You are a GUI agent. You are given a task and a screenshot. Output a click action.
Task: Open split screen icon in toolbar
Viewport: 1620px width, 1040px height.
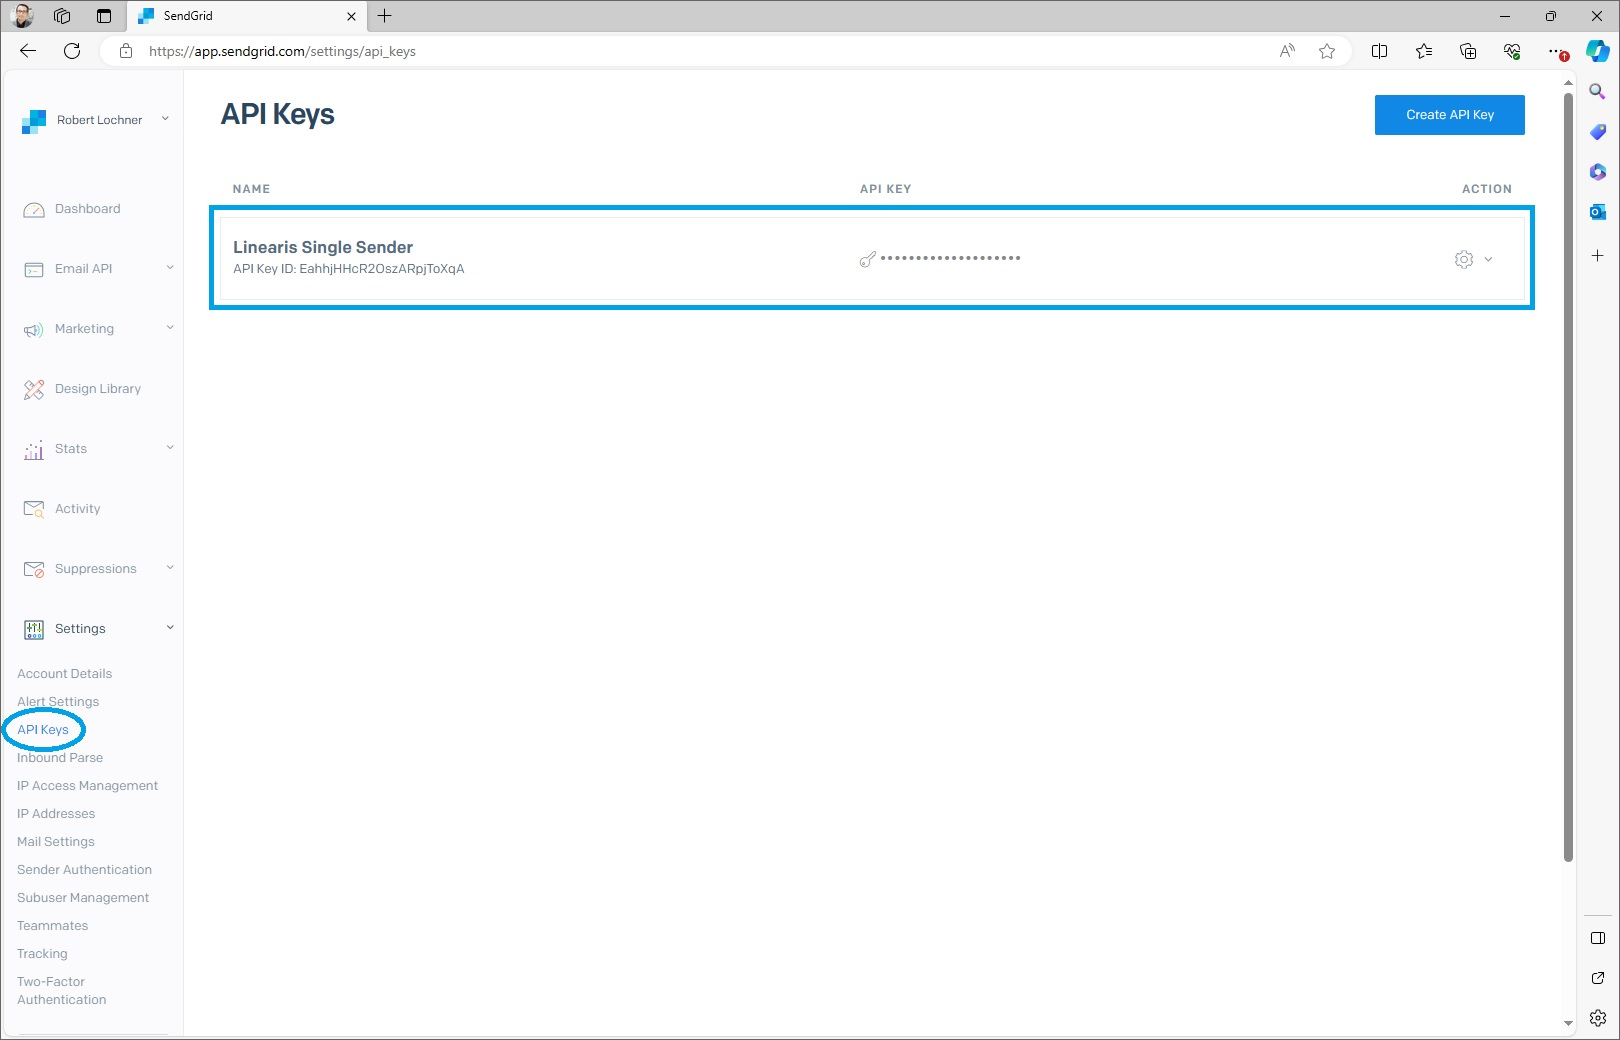point(1380,51)
